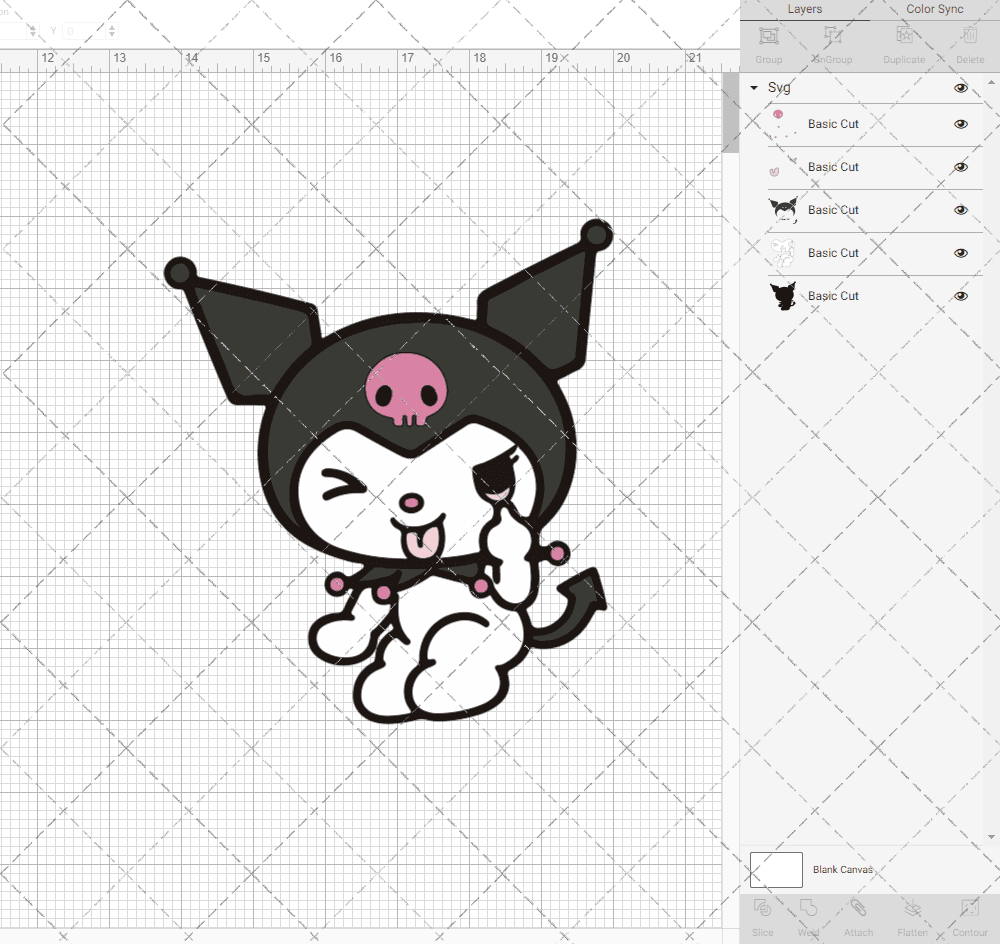Hide the top Basic Cut layer
The width and height of the screenshot is (1000, 944).
[x=961, y=124]
